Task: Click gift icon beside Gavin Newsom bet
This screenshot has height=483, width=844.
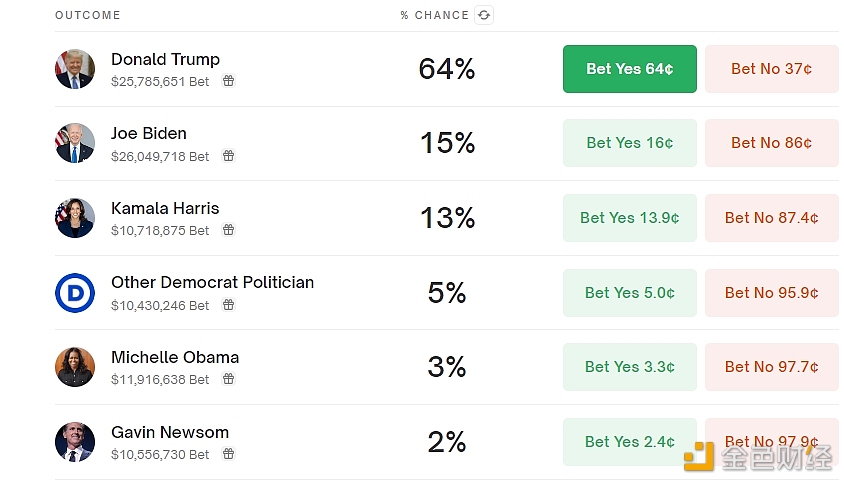Action: (x=229, y=454)
